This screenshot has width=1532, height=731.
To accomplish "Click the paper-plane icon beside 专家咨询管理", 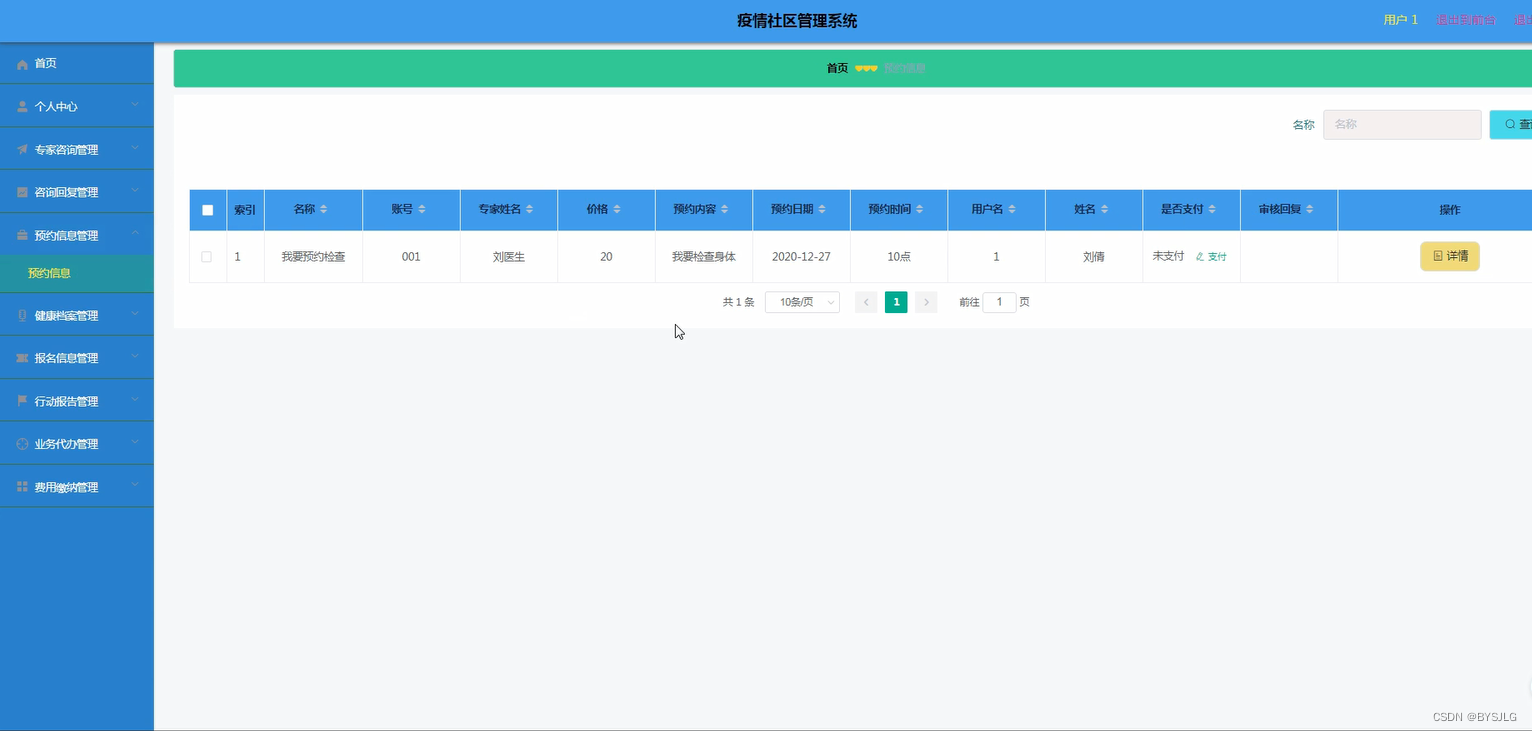I will pyautogui.click(x=22, y=150).
